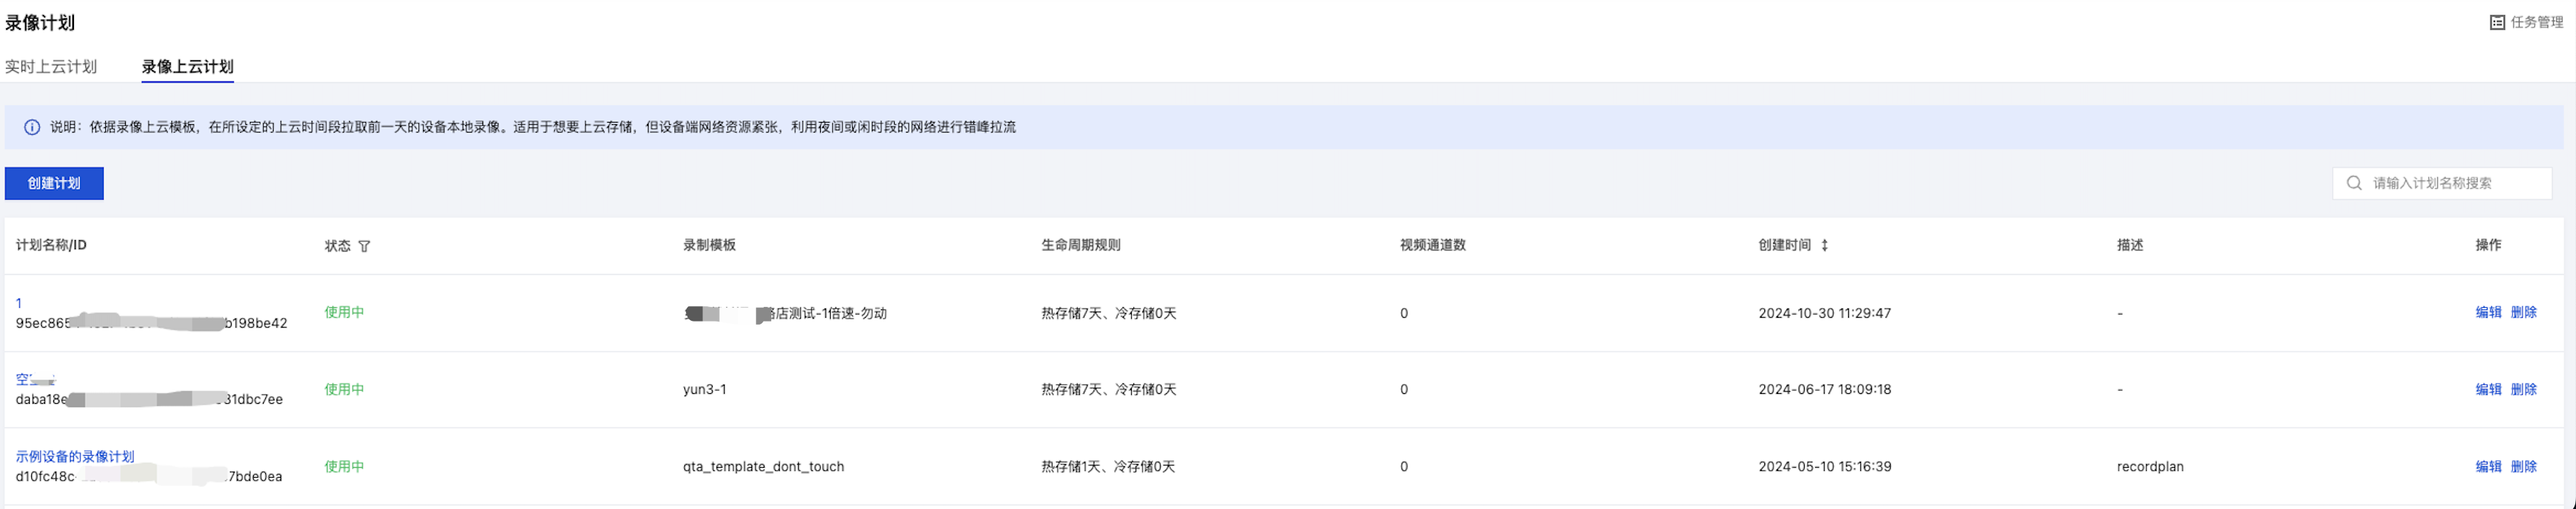This screenshot has height=509, width=2576.
Task: Select the 录像上云计划 tab
Action: pyautogui.click(x=187, y=67)
